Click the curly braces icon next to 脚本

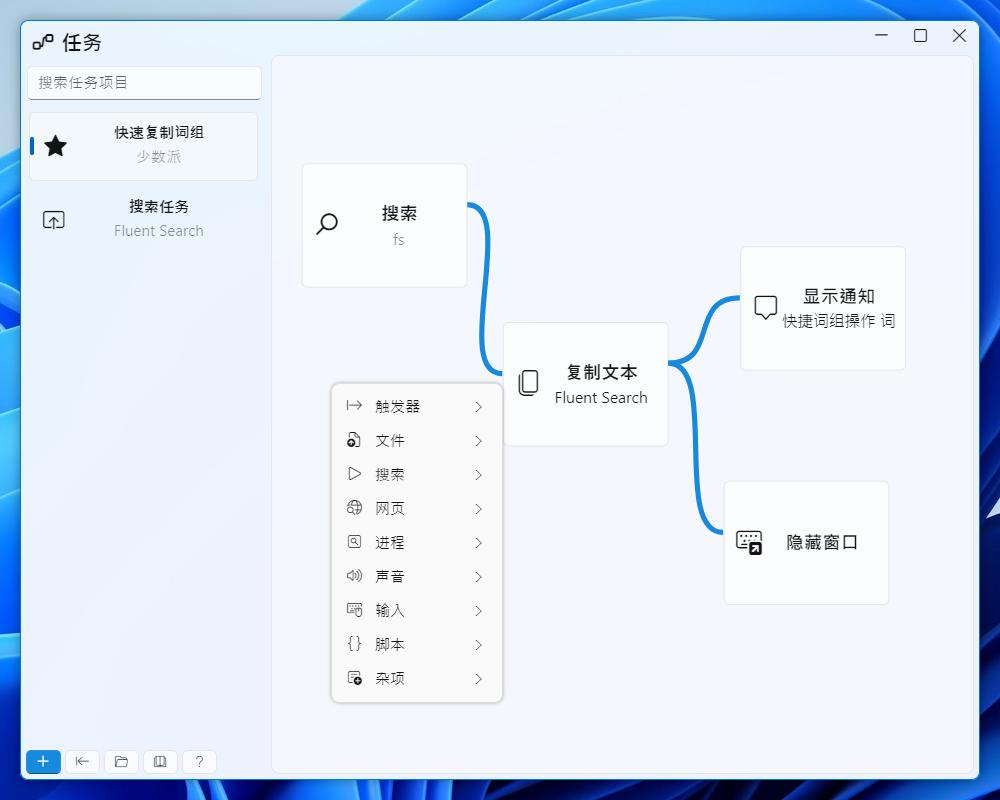point(354,644)
